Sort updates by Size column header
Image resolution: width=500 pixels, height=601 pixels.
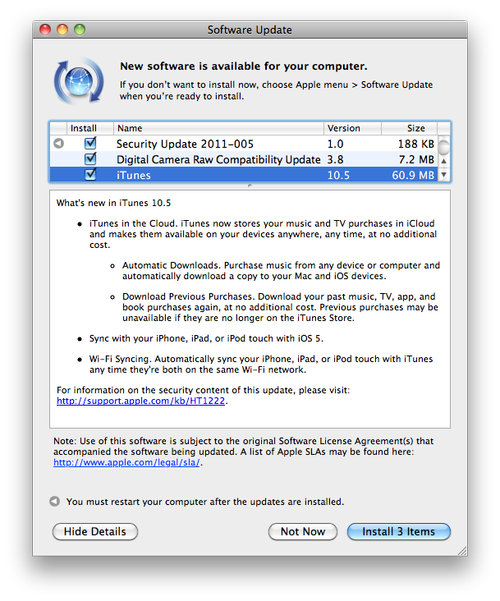[x=409, y=128]
